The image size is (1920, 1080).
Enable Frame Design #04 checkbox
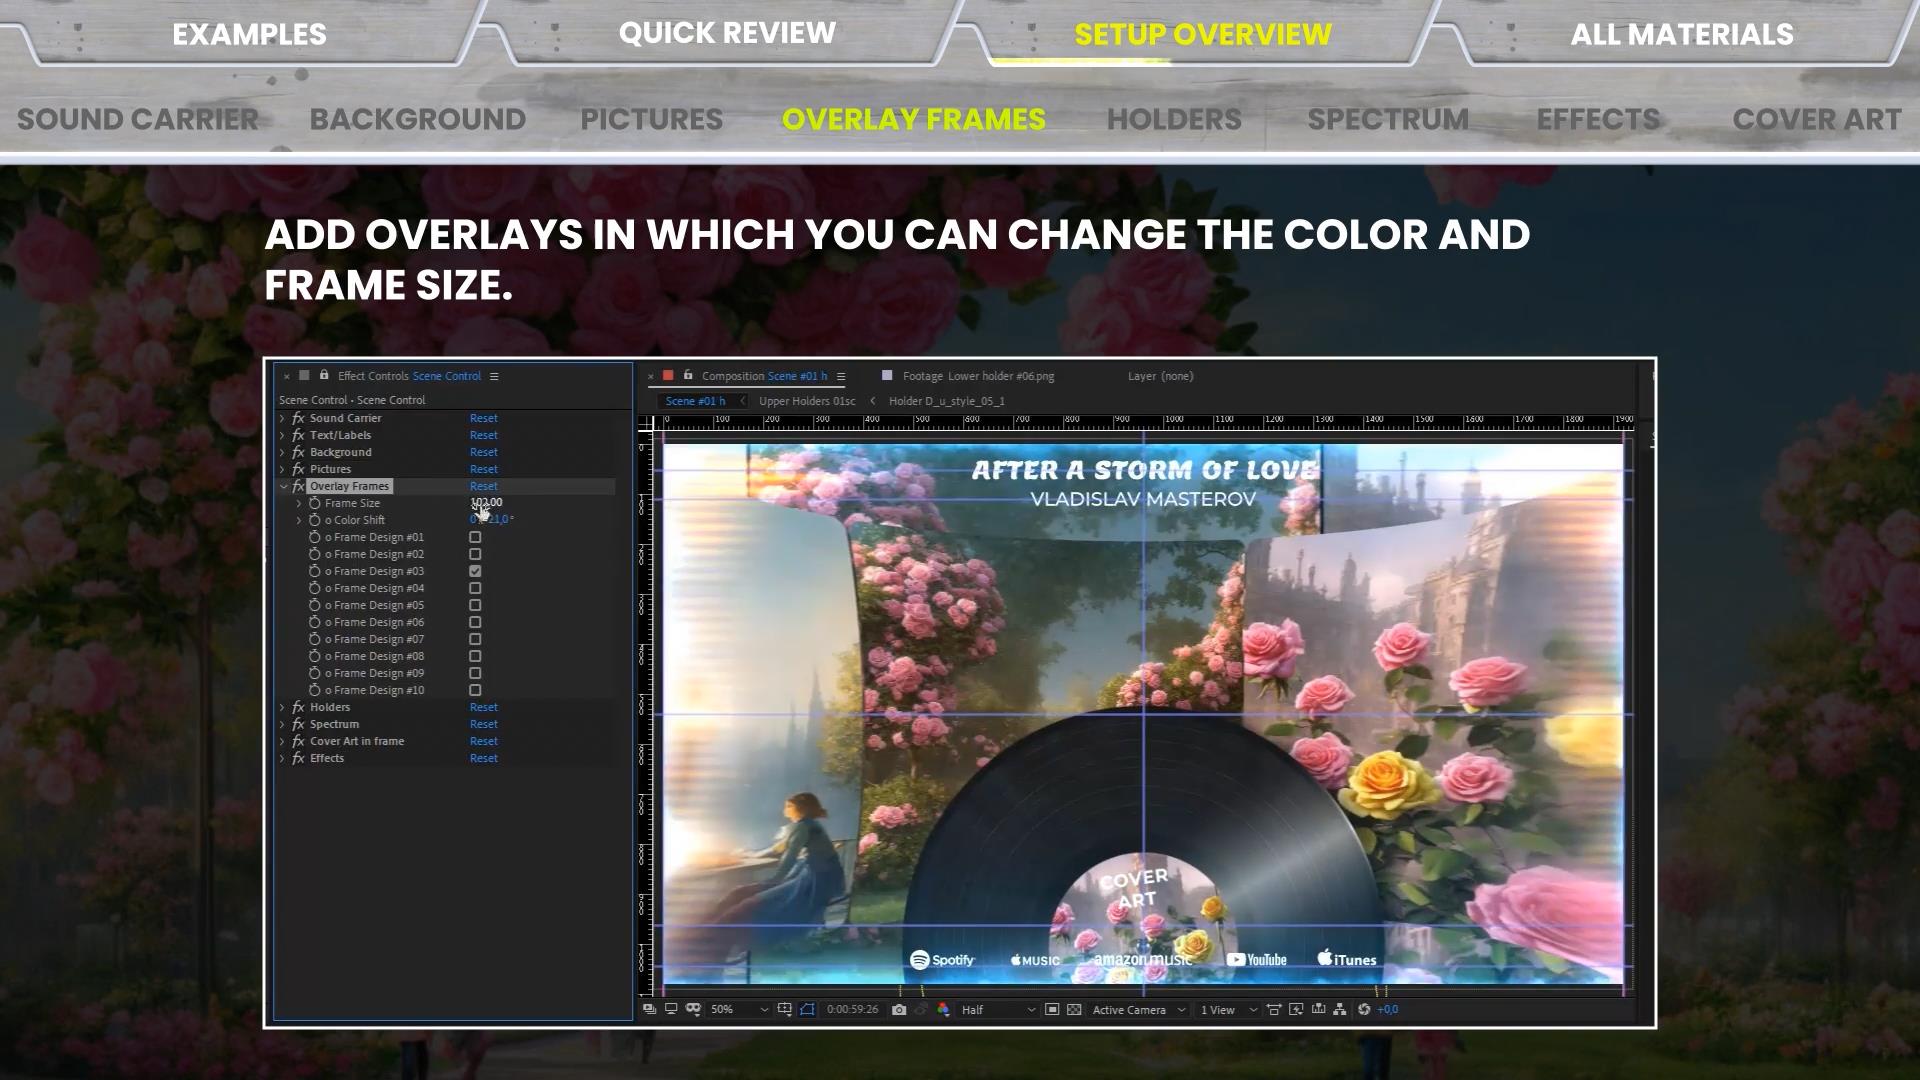[x=475, y=588]
